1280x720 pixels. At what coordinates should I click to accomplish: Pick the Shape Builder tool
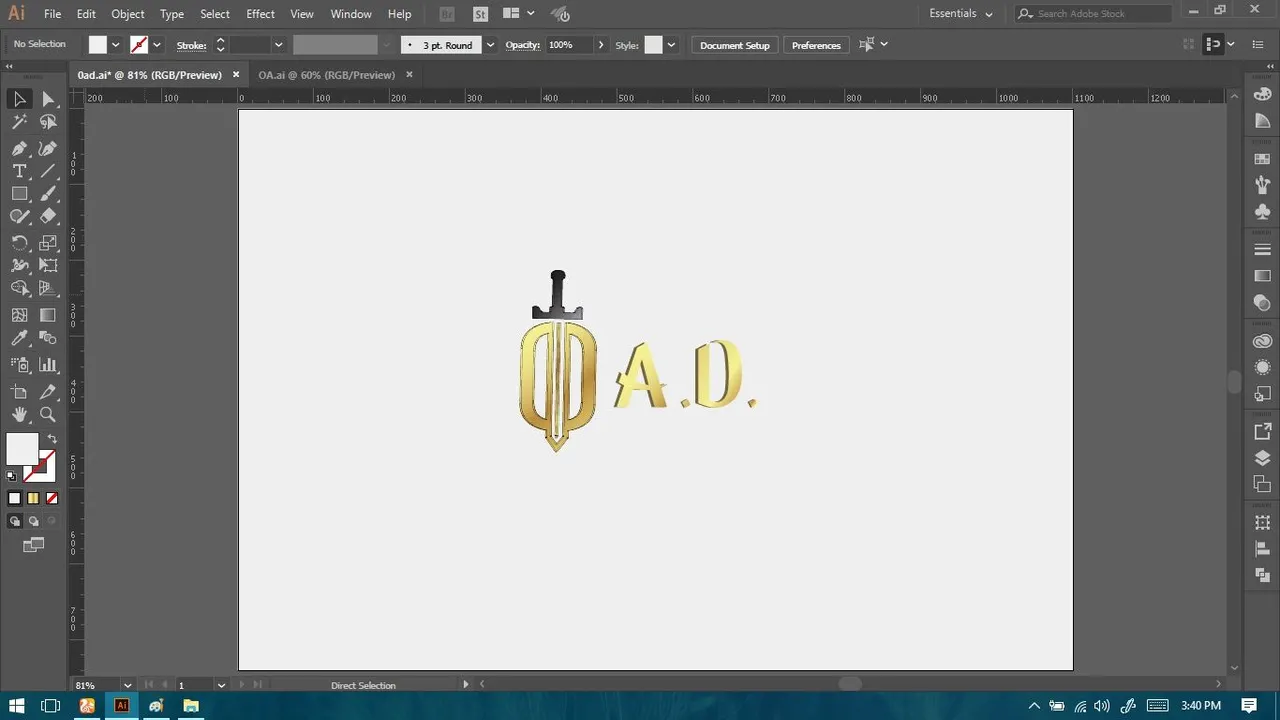19,289
